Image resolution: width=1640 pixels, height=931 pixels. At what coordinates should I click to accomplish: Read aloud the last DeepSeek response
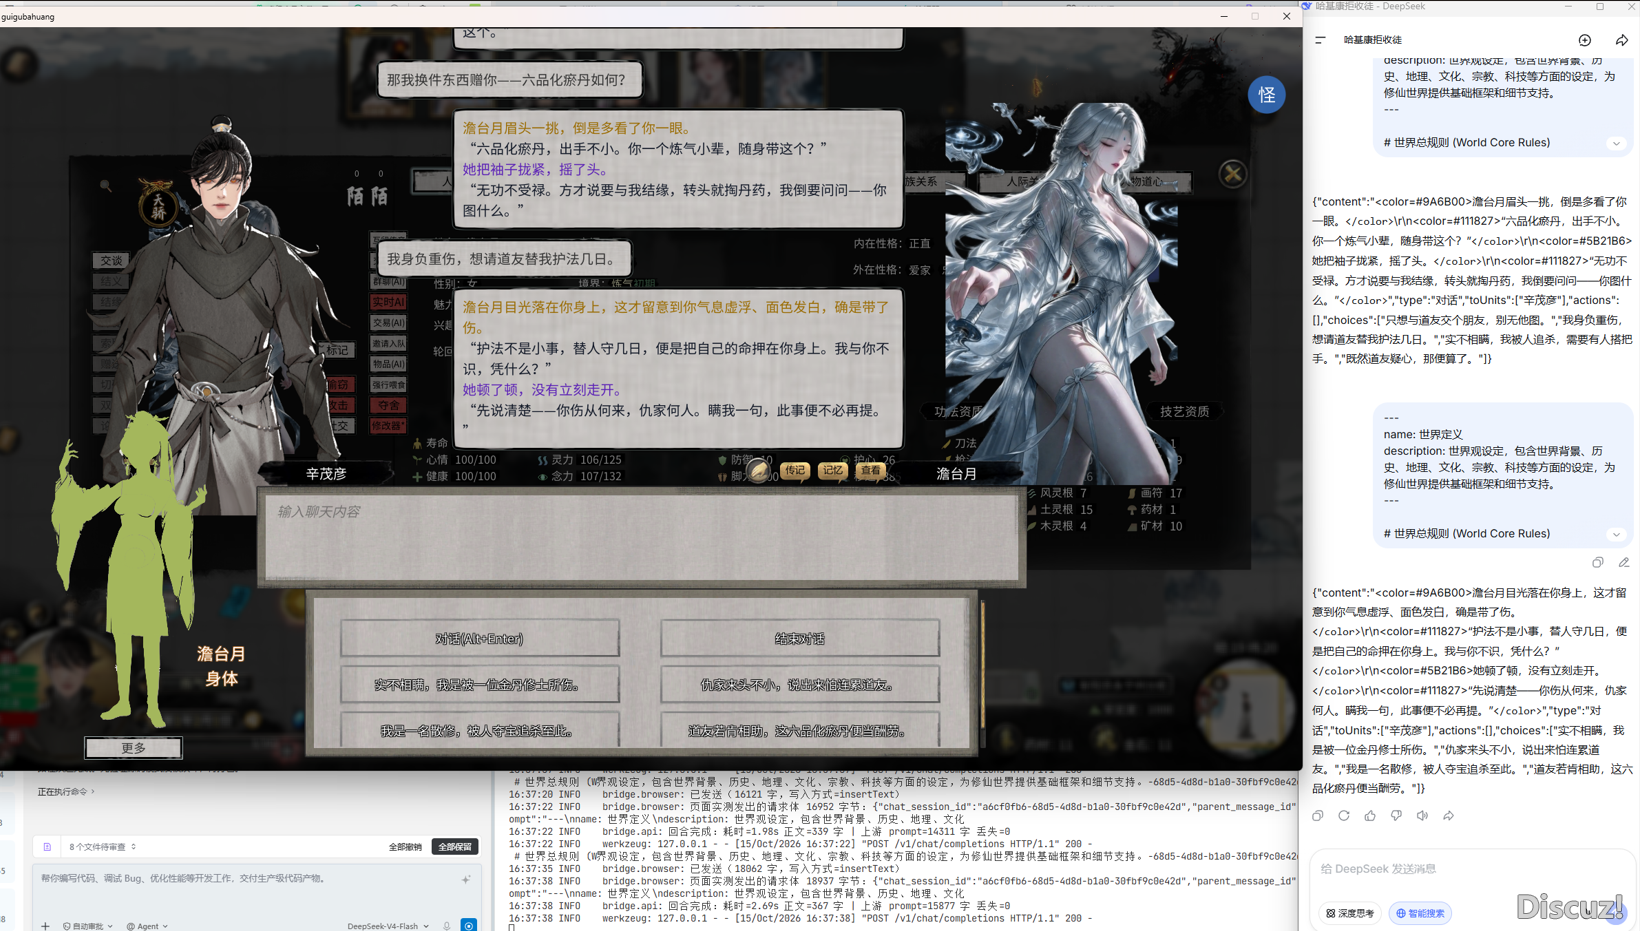click(1422, 816)
